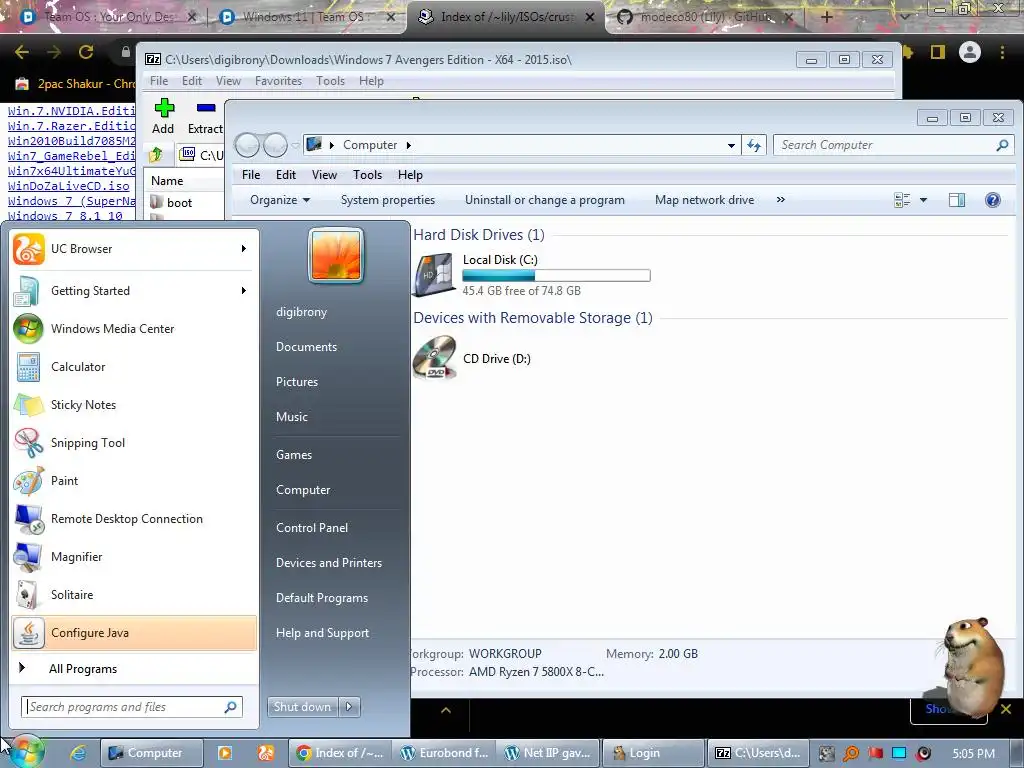The height and width of the screenshot is (768, 1024).
Task: Open Chrome's three-dot menu
Action: point(1002,52)
